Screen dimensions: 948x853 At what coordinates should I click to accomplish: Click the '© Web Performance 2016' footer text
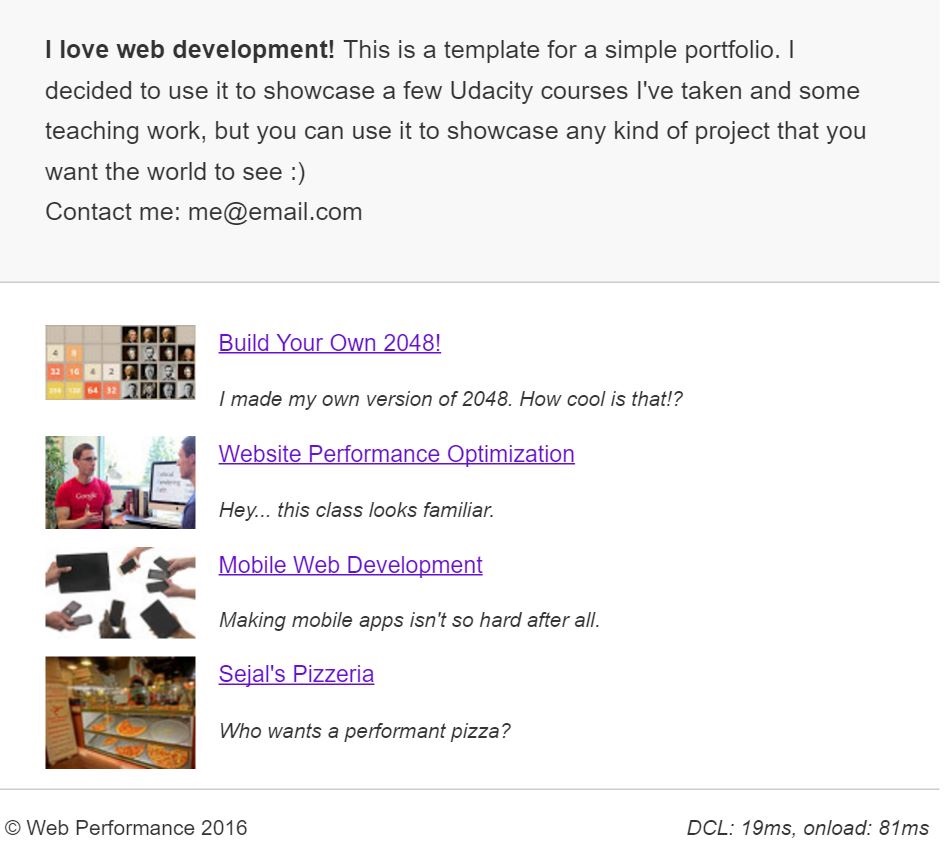click(x=126, y=828)
